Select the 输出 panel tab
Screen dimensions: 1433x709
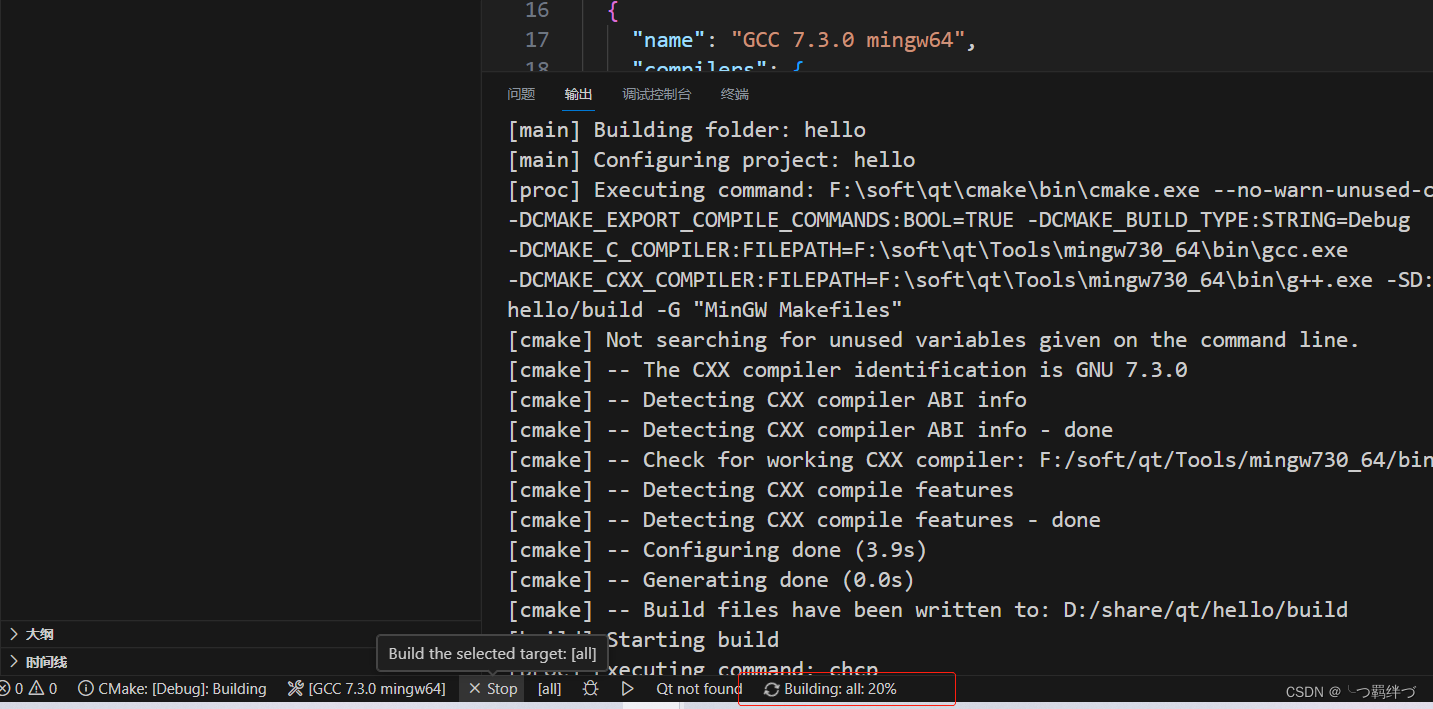click(x=578, y=94)
